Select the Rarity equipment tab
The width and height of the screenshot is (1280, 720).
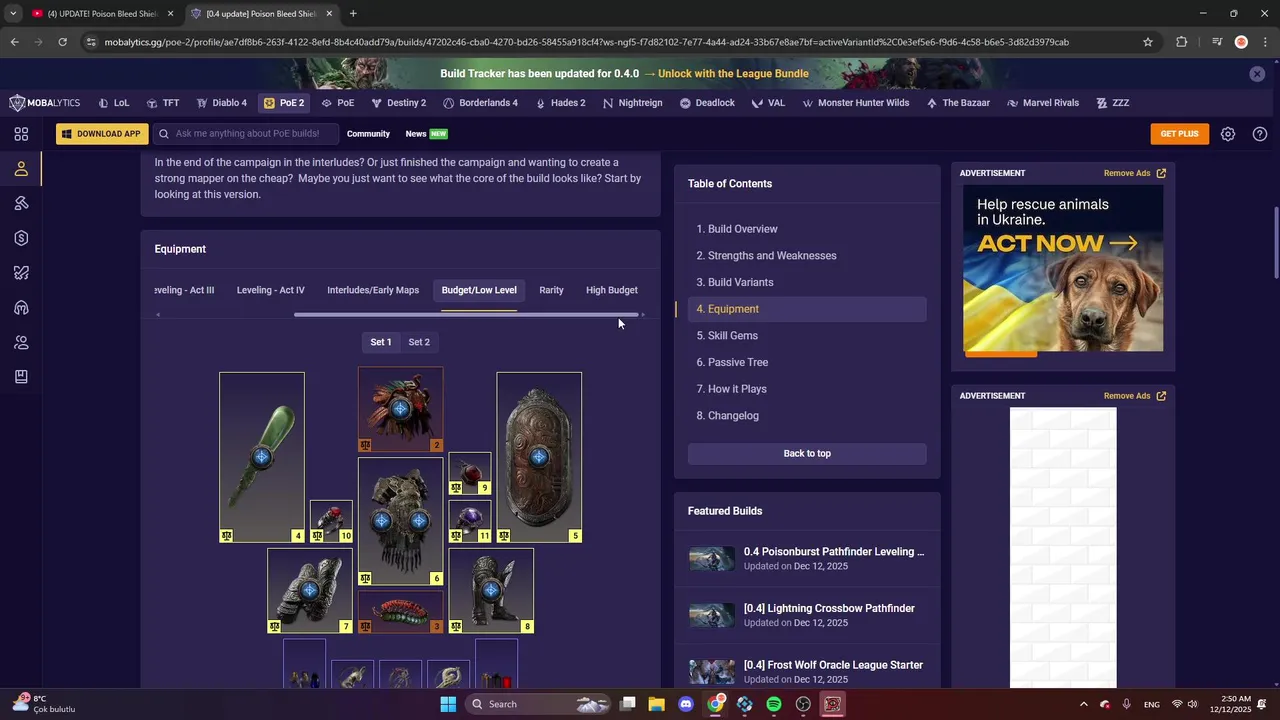click(551, 290)
